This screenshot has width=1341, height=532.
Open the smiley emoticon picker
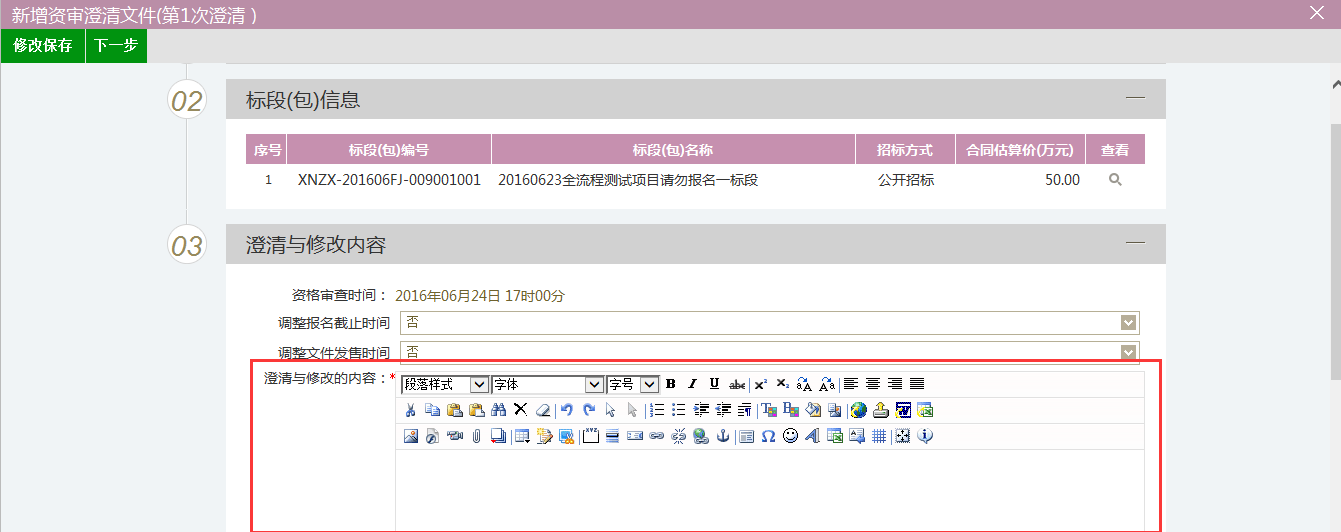point(790,436)
